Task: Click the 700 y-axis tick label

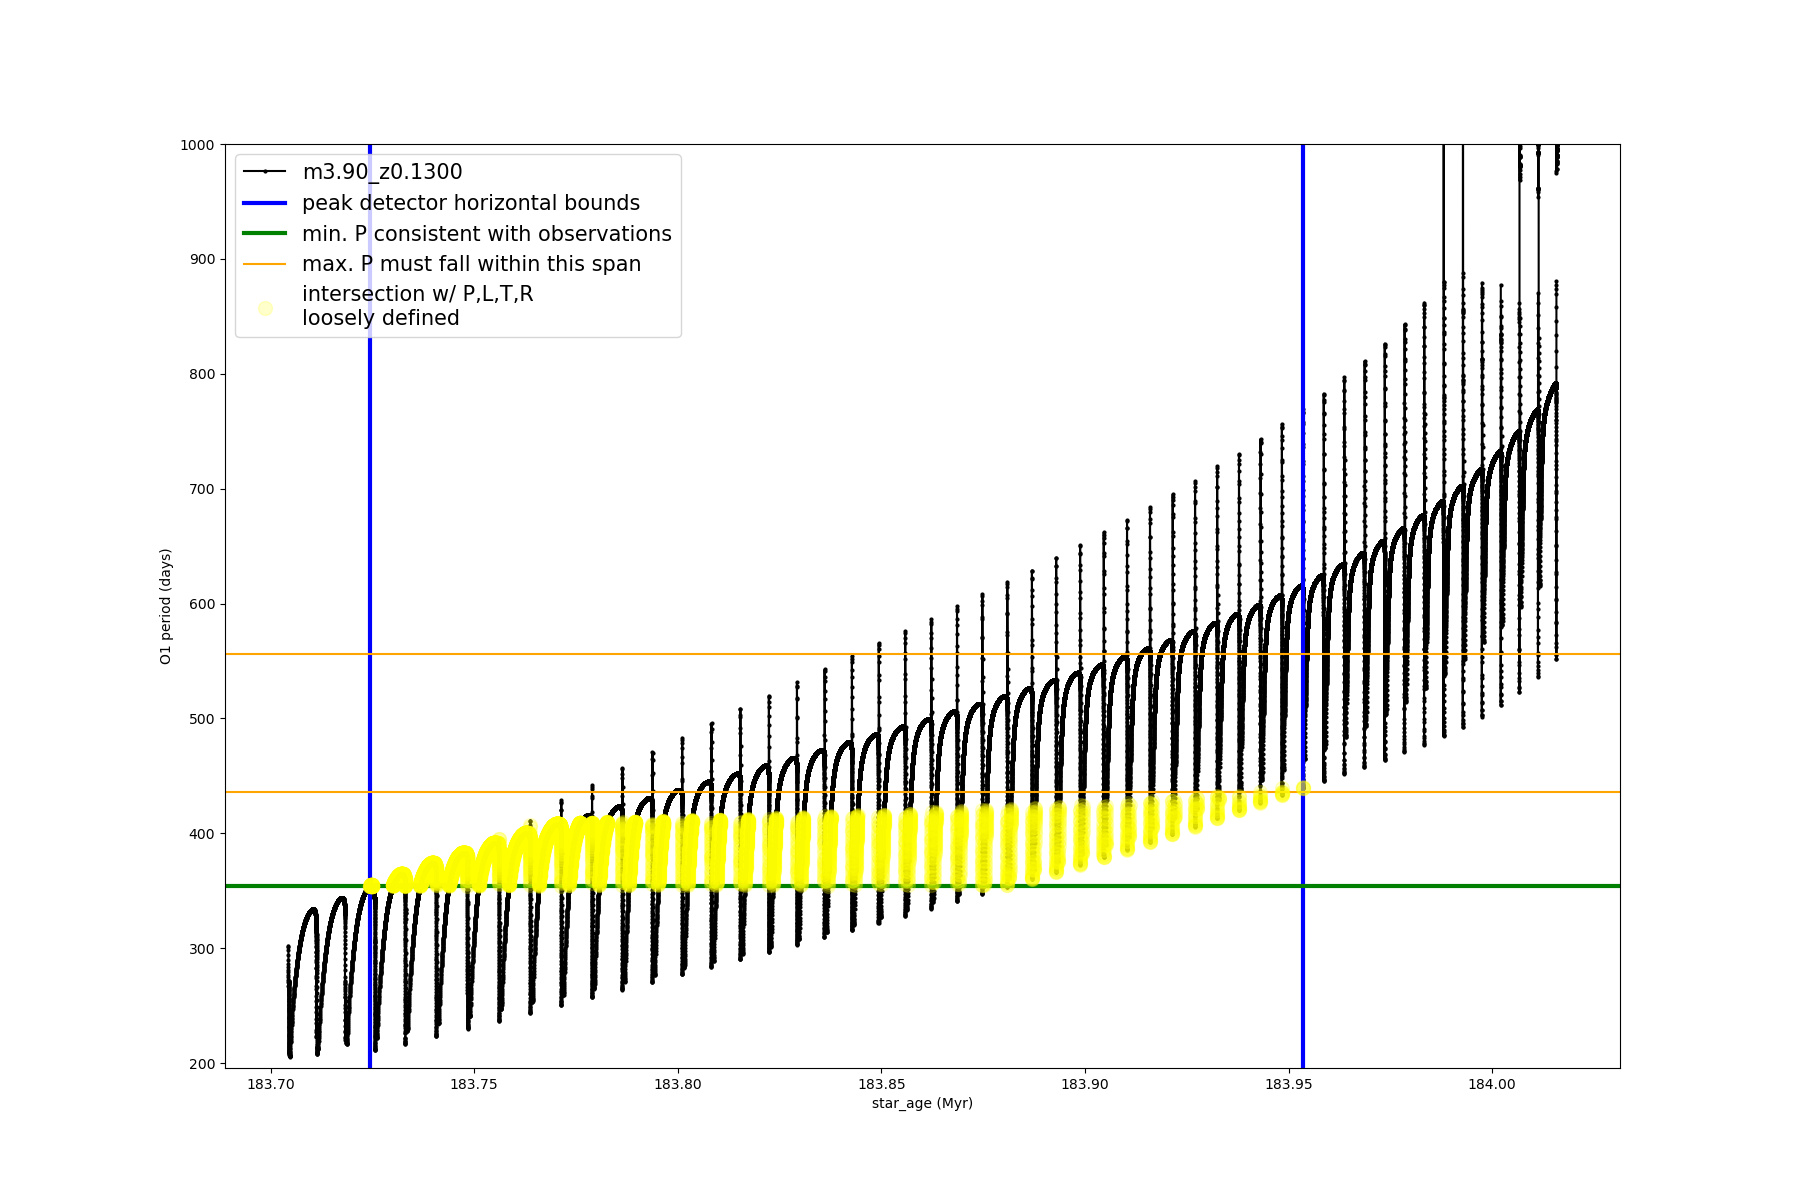Action: tap(201, 489)
